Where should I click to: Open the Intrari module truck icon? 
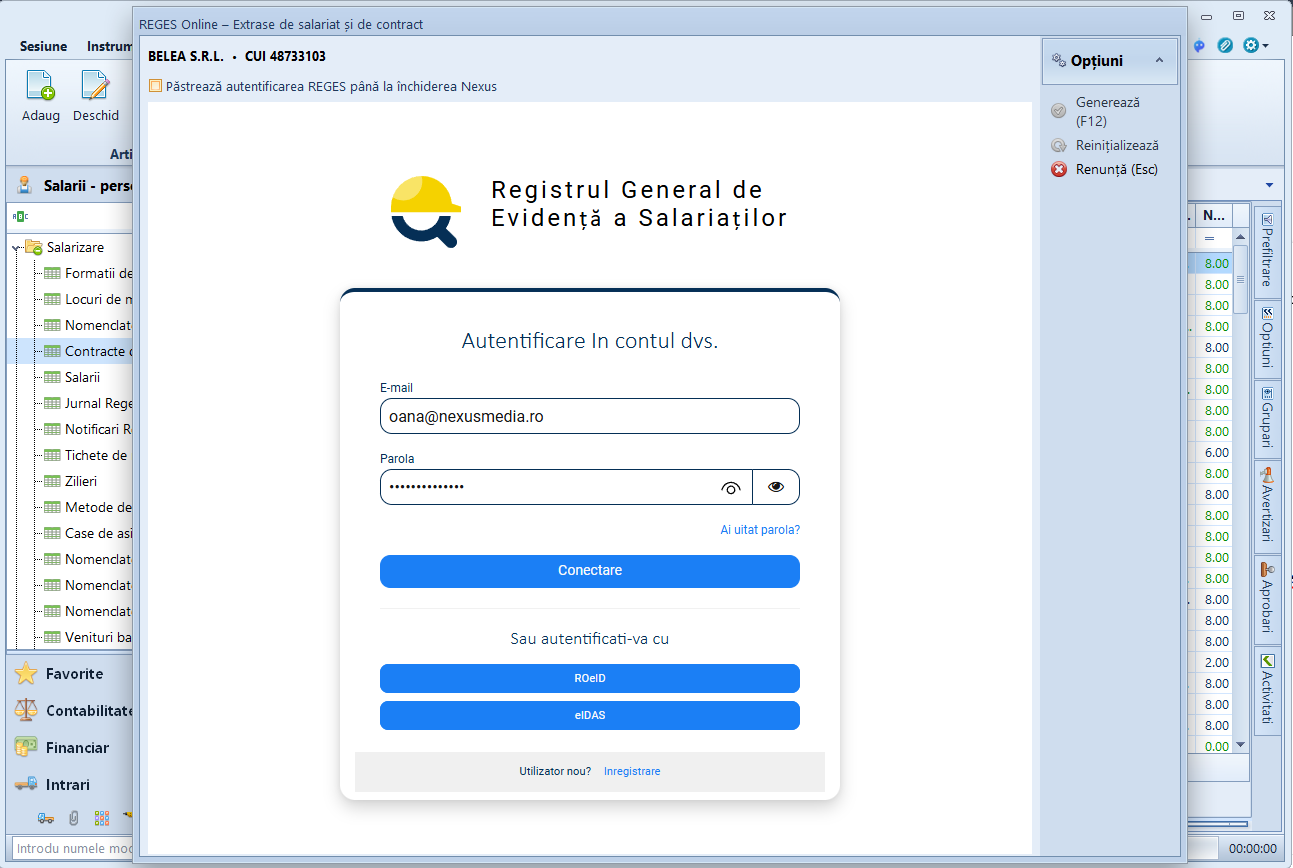pyautogui.click(x=27, y=785)
